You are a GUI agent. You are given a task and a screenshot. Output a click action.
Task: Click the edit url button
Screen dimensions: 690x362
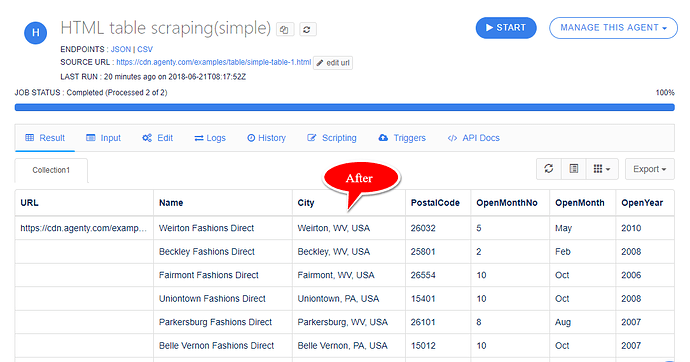(x=333, y=63)
